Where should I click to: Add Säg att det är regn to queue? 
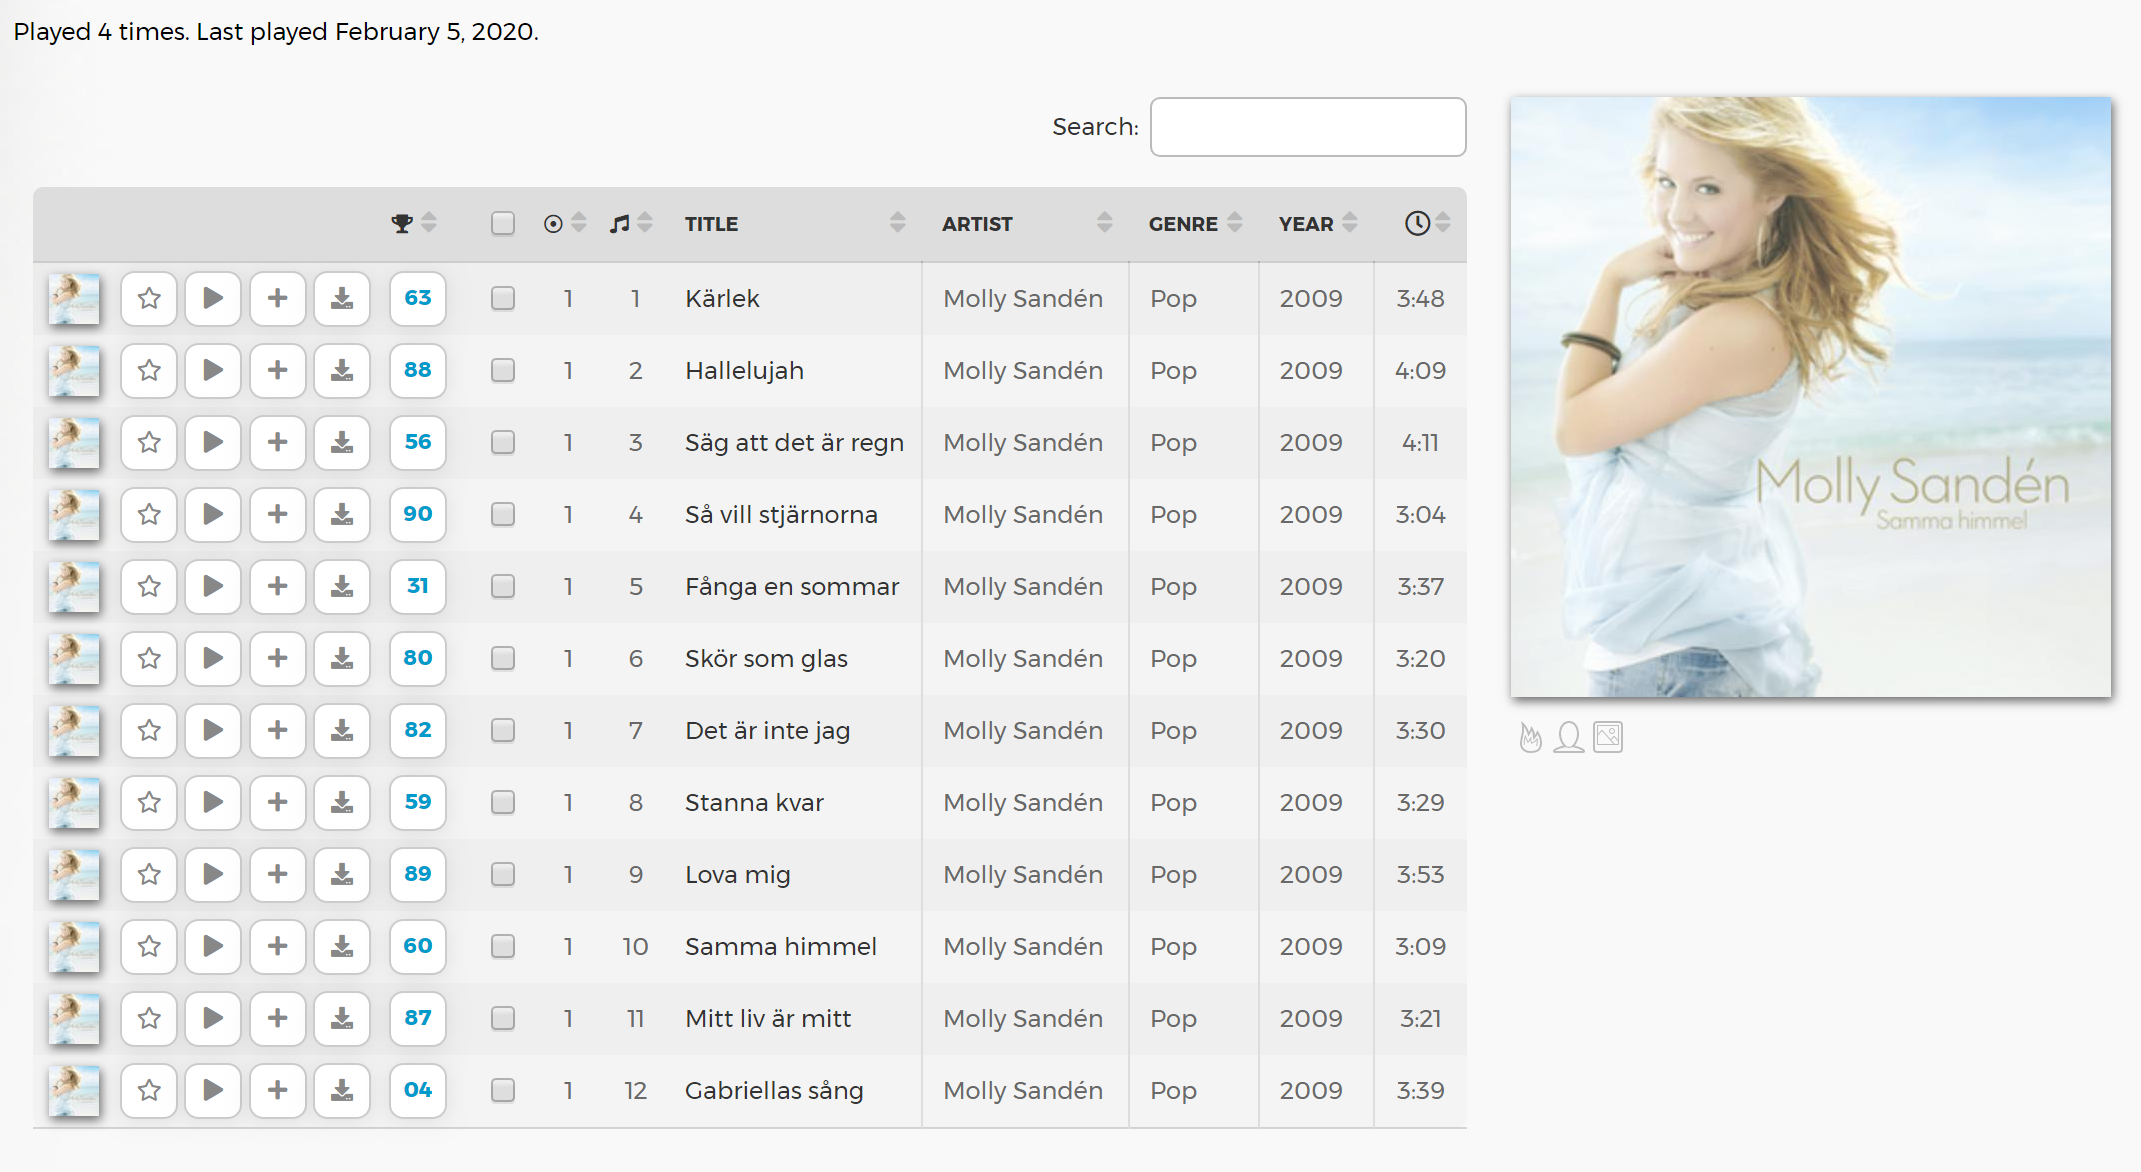pyautogui.click(x=277, y=442)
